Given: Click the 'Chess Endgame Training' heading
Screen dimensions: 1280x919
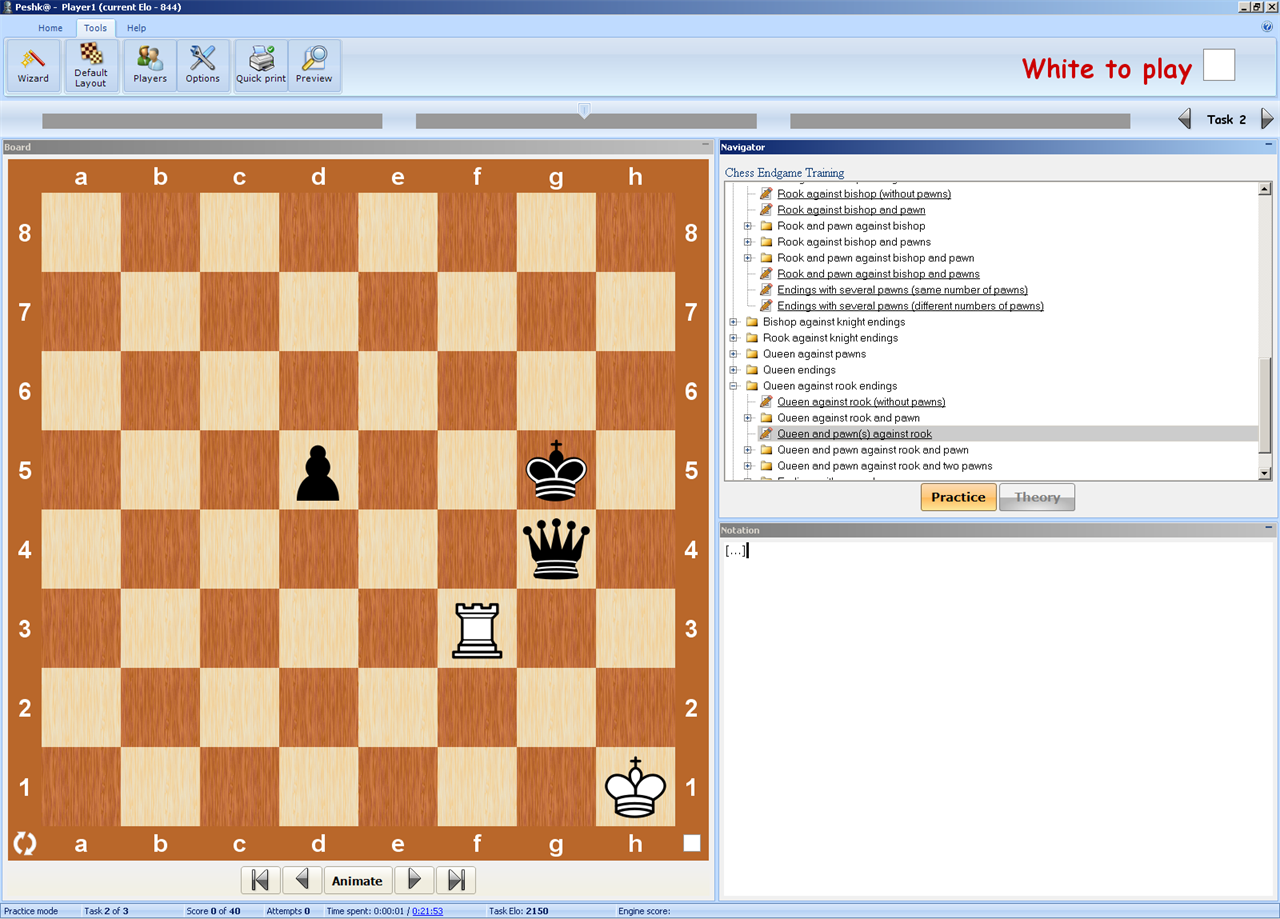Looking at the screenshot, I should (x=784, y=173).
